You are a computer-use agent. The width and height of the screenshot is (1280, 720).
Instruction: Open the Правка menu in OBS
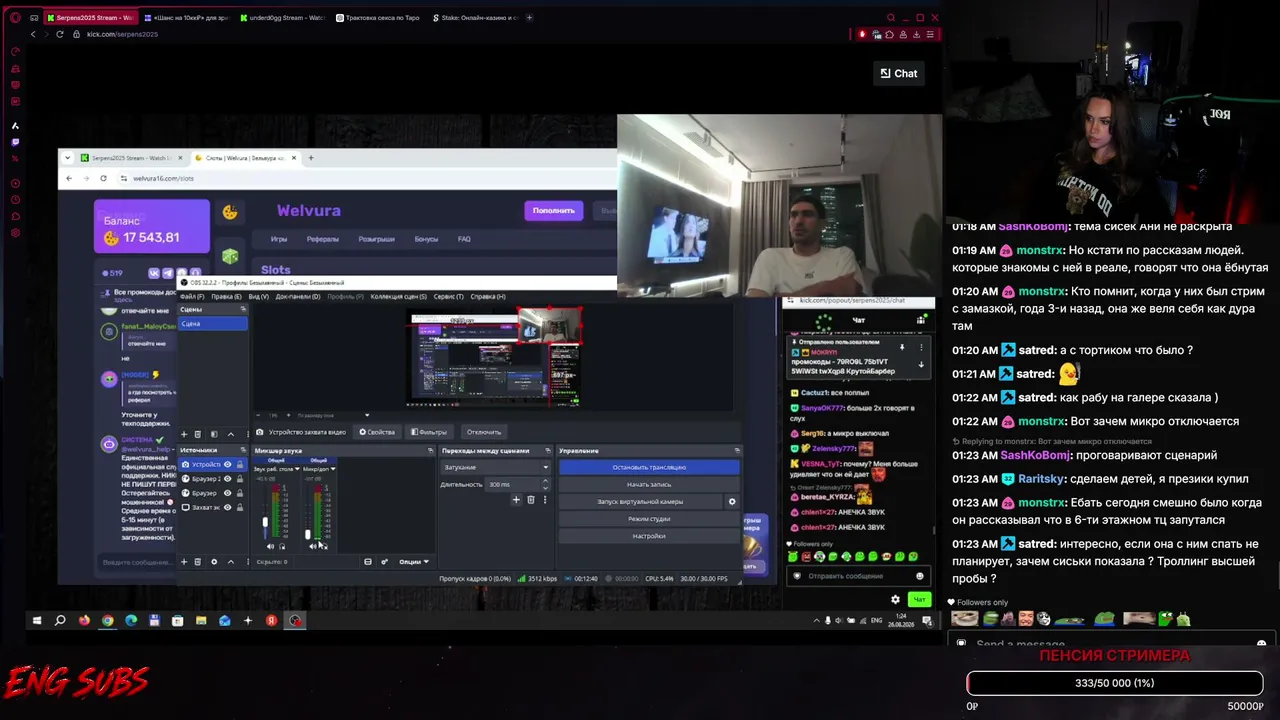[x=226, y=296]
